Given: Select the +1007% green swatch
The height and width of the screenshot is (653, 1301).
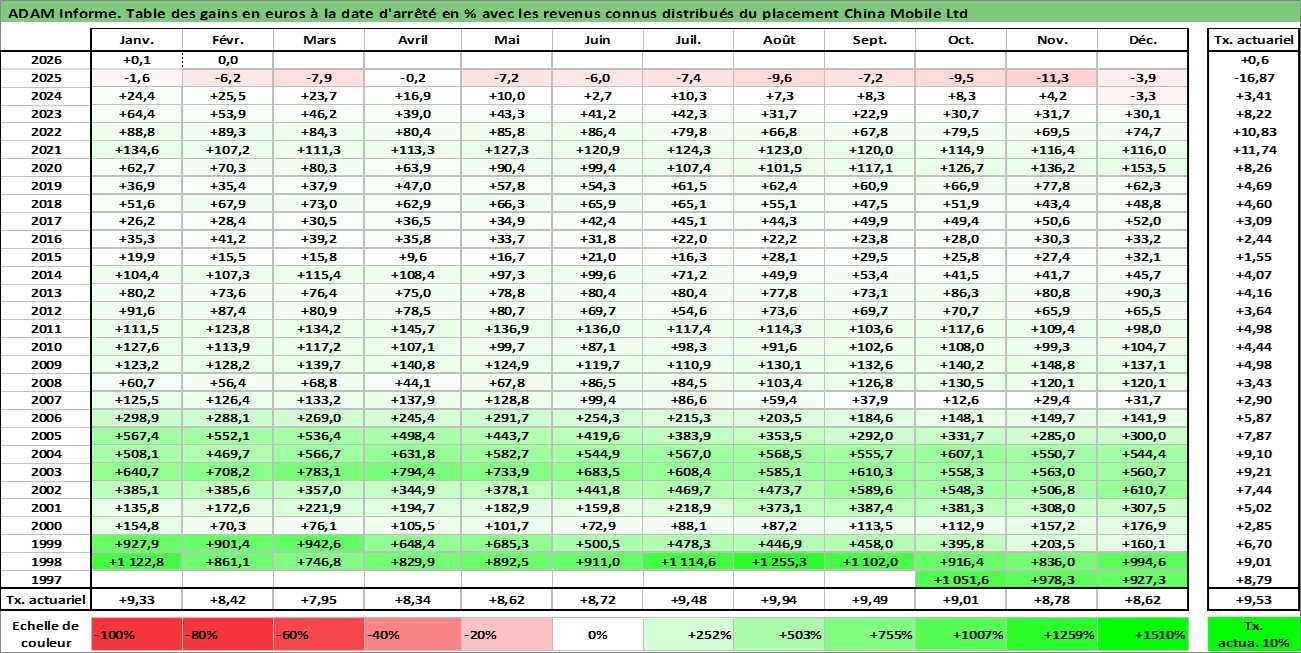Looking at the screenshot, I should pyautogui.click(x=961, y=634).
